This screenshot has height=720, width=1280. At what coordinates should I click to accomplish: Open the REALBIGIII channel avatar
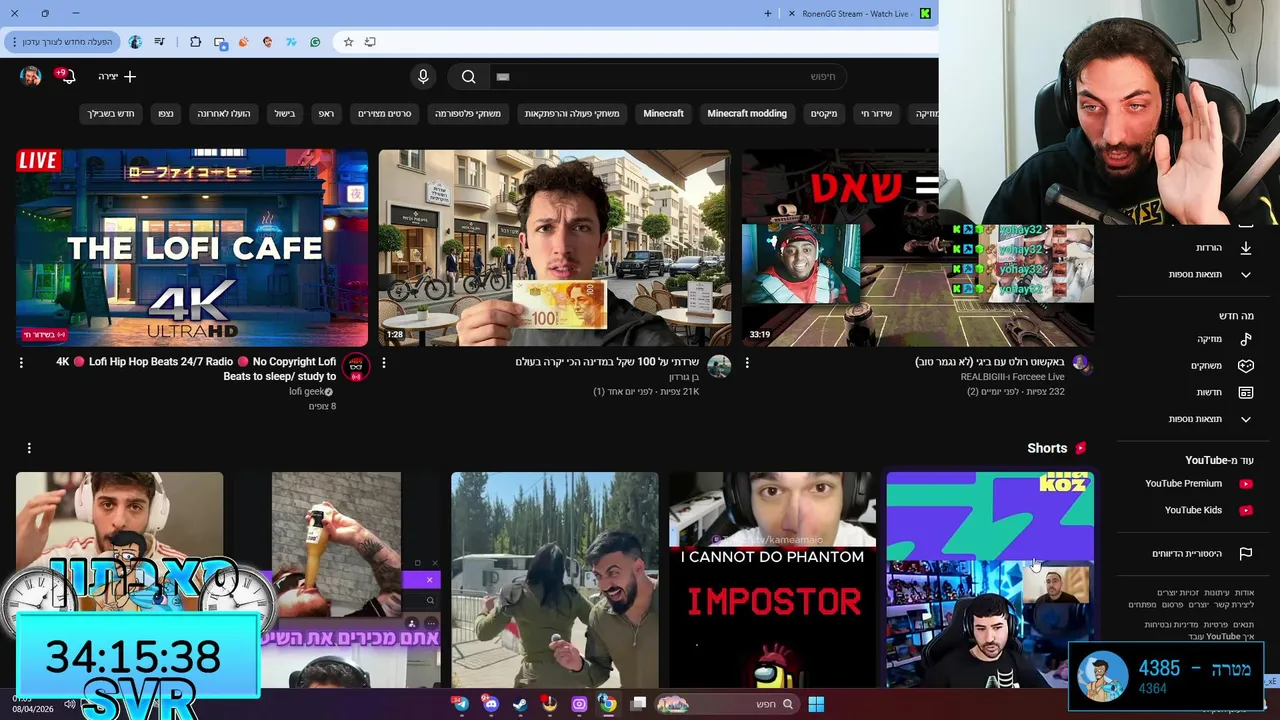coord(1082,363)
